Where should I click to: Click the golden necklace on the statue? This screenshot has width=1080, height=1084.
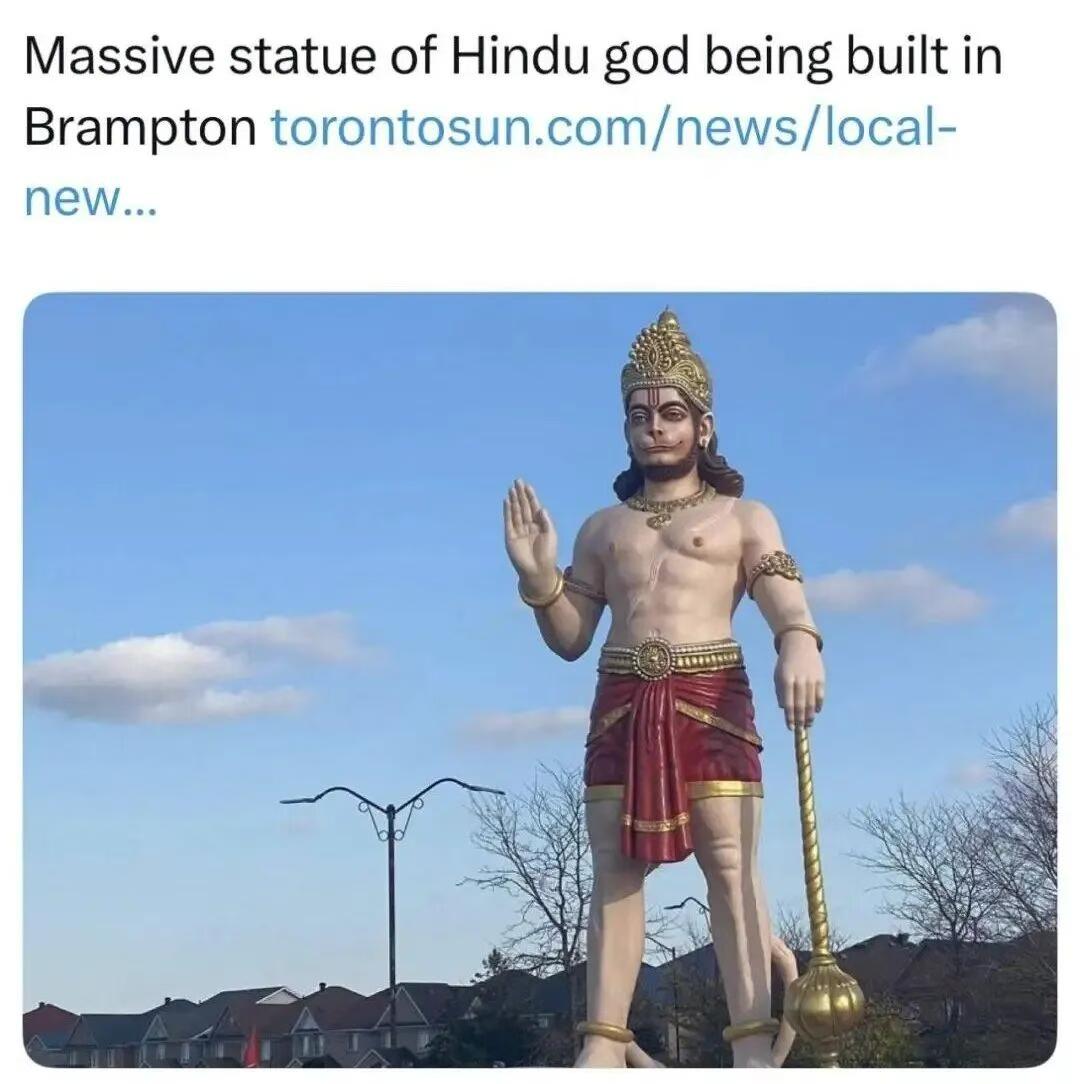click(x=669, y=504)
